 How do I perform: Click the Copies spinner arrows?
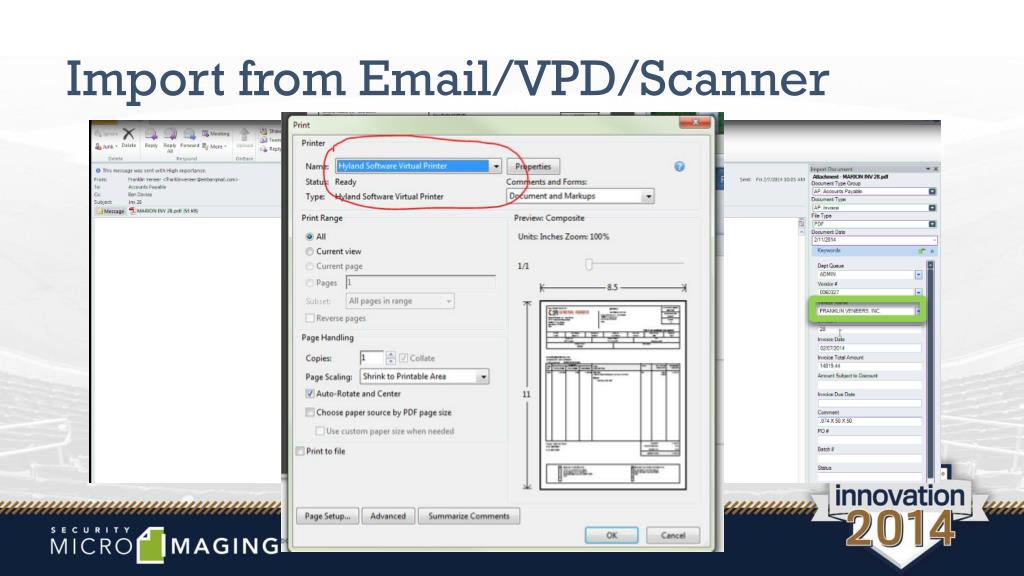(391, 358)
